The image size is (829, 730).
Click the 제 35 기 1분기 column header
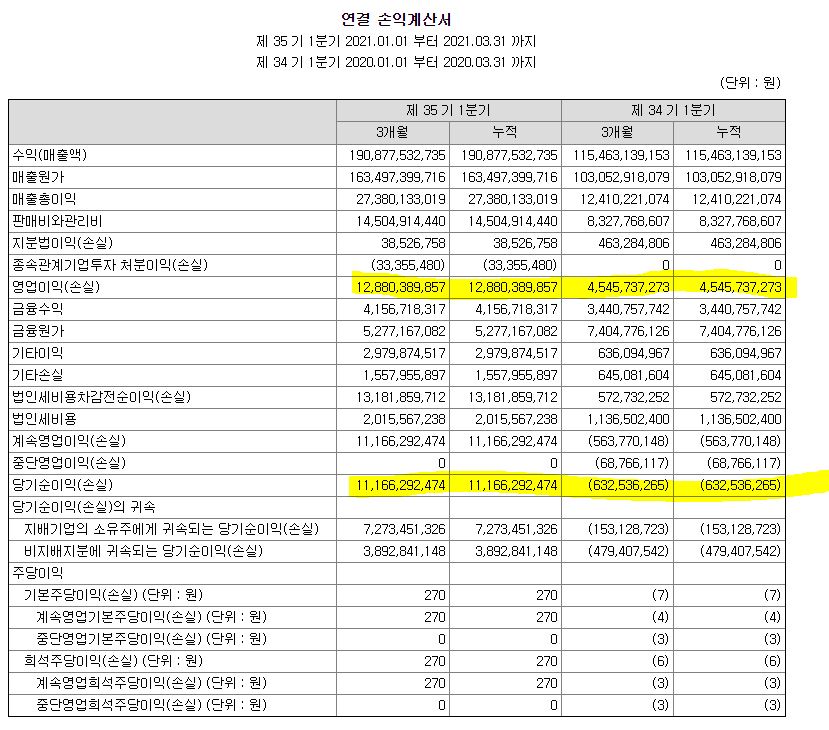[448, 110]
